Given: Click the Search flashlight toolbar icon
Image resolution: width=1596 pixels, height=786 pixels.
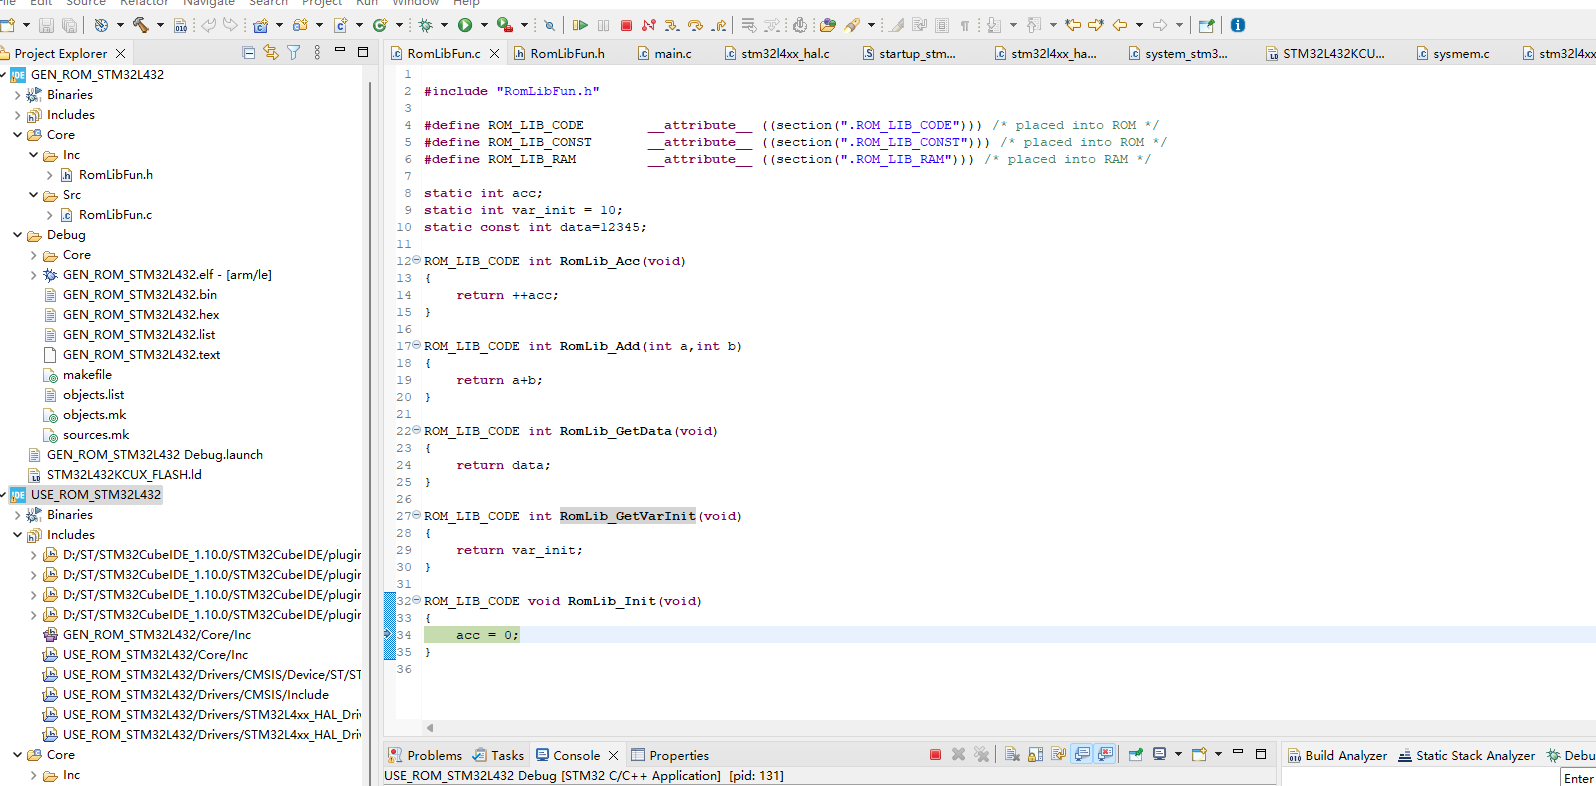Looking at the screenshot, I should pos(852,25).
